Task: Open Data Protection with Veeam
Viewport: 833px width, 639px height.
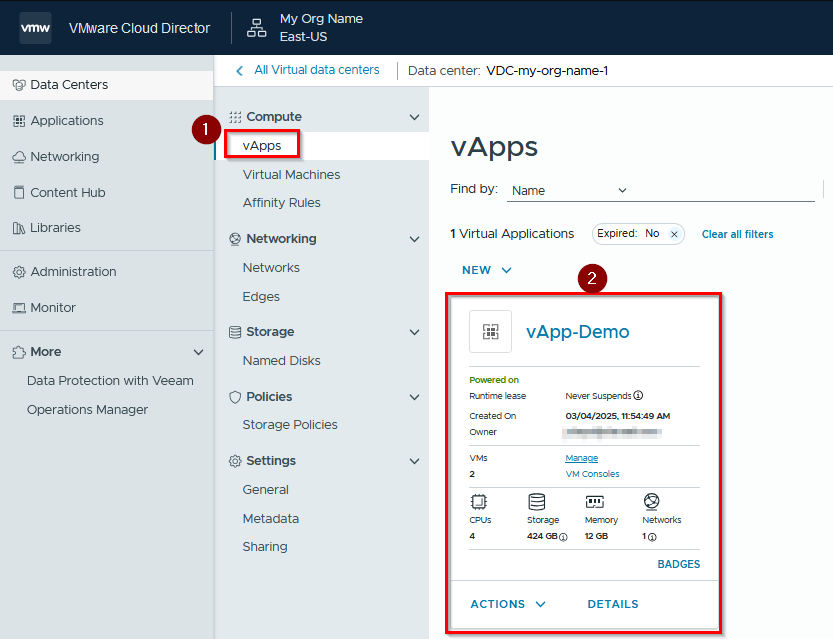Action: point(110,381)
